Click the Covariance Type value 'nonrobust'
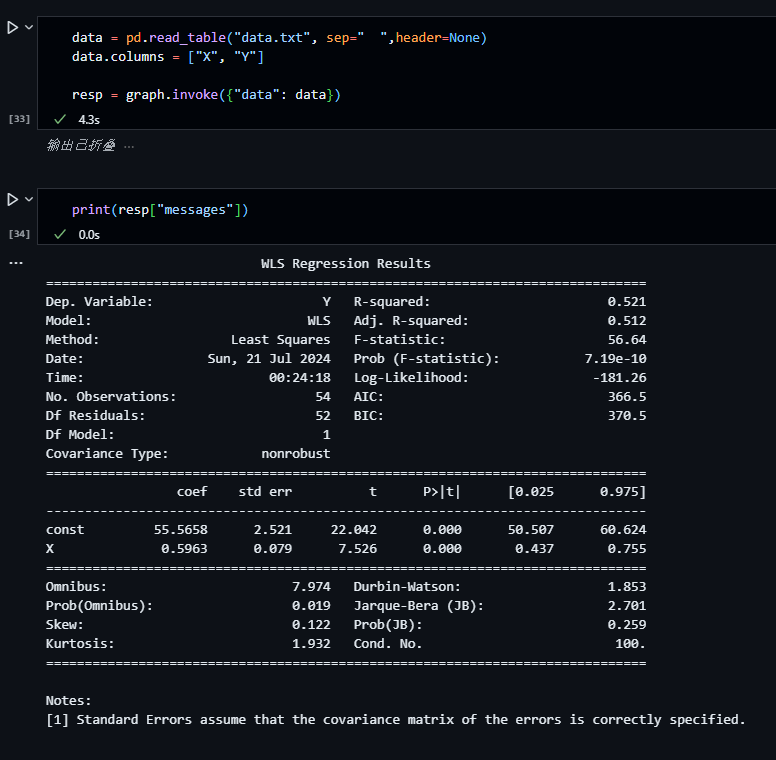 (x=295, y=454)
